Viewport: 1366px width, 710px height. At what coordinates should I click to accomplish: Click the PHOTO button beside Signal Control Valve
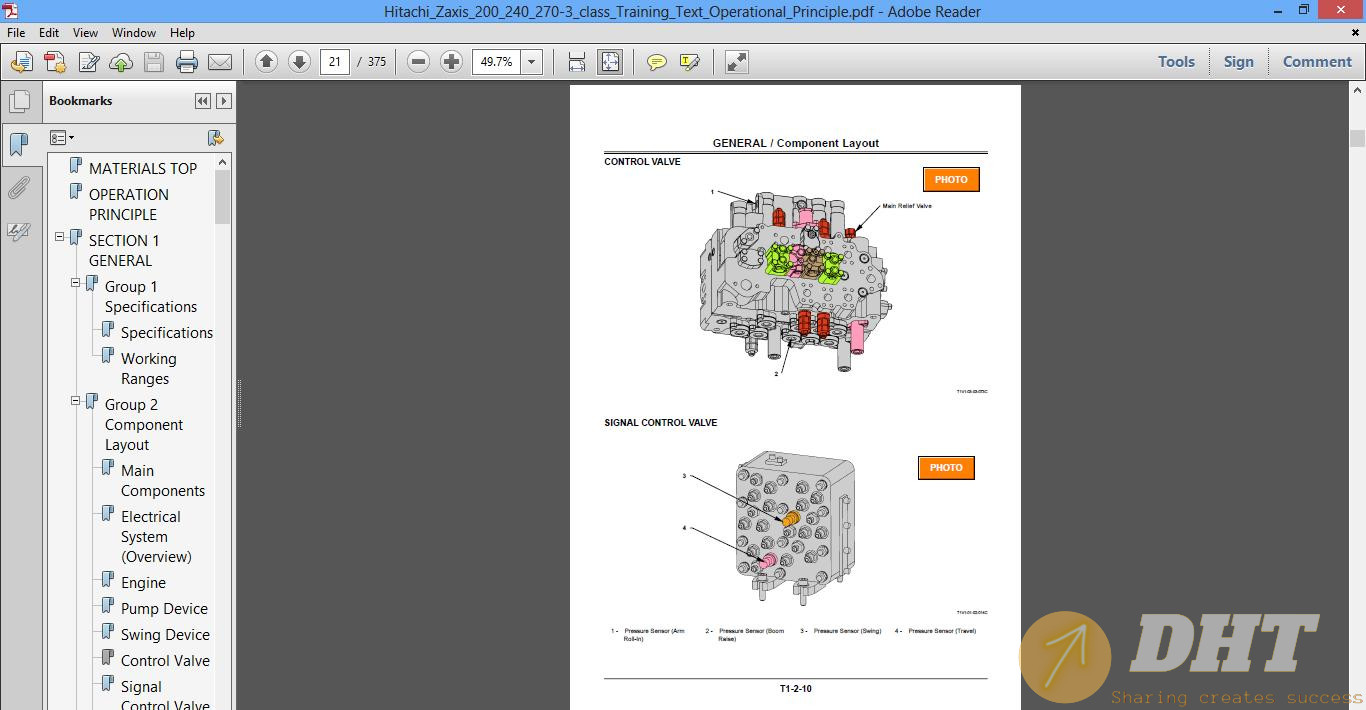click(946, 468)
